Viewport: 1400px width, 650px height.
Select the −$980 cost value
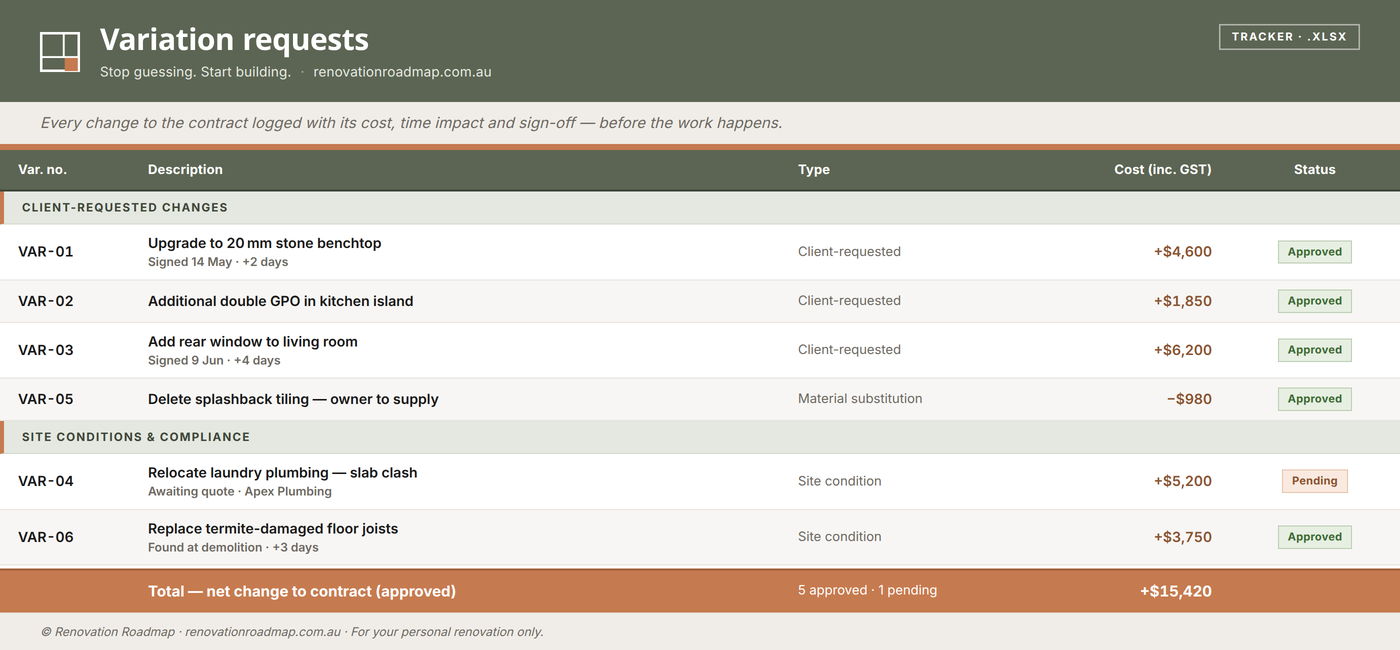pyautogui.click(x=1189, y=399)
